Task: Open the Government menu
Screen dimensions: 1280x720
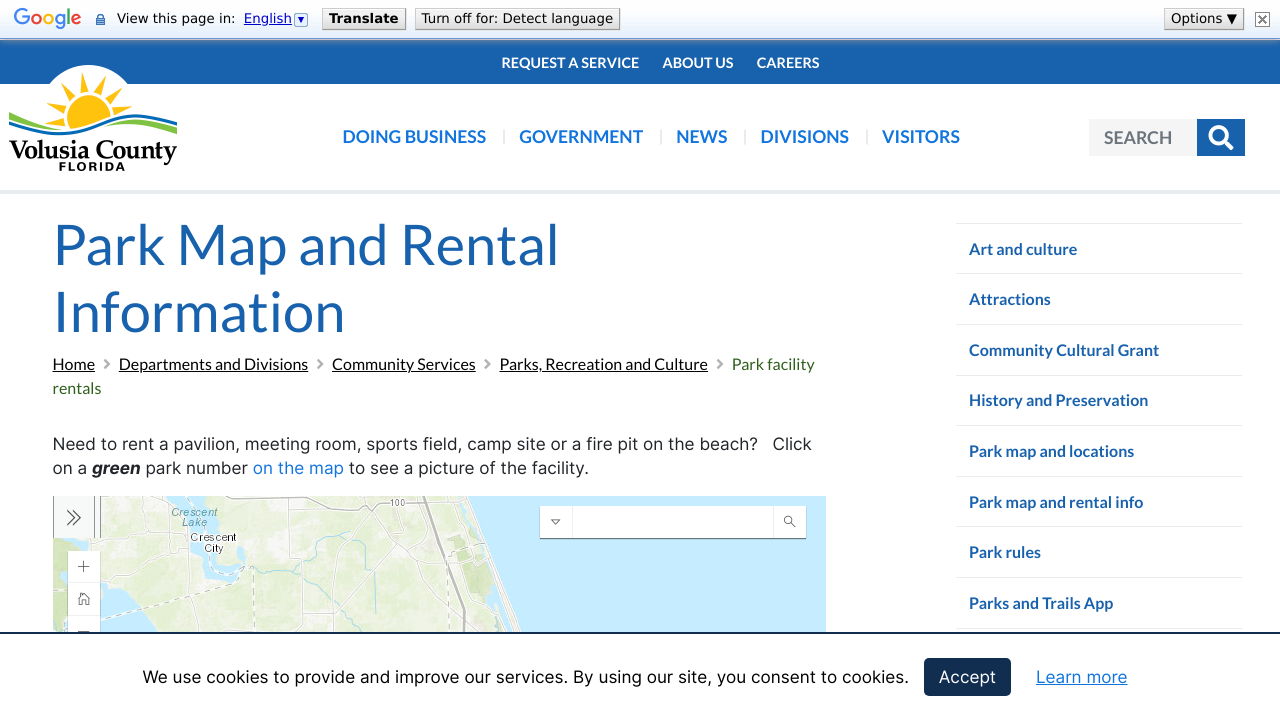Action: coord(581,137)
